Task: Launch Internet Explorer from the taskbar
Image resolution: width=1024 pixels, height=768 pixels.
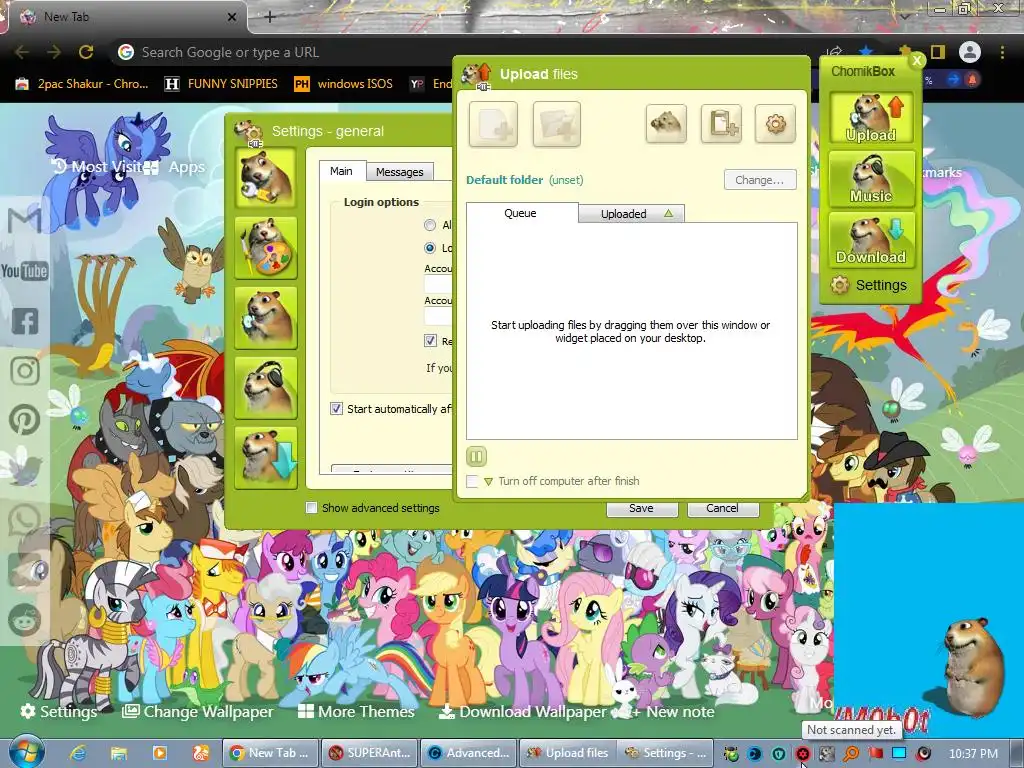Action: 78,753
